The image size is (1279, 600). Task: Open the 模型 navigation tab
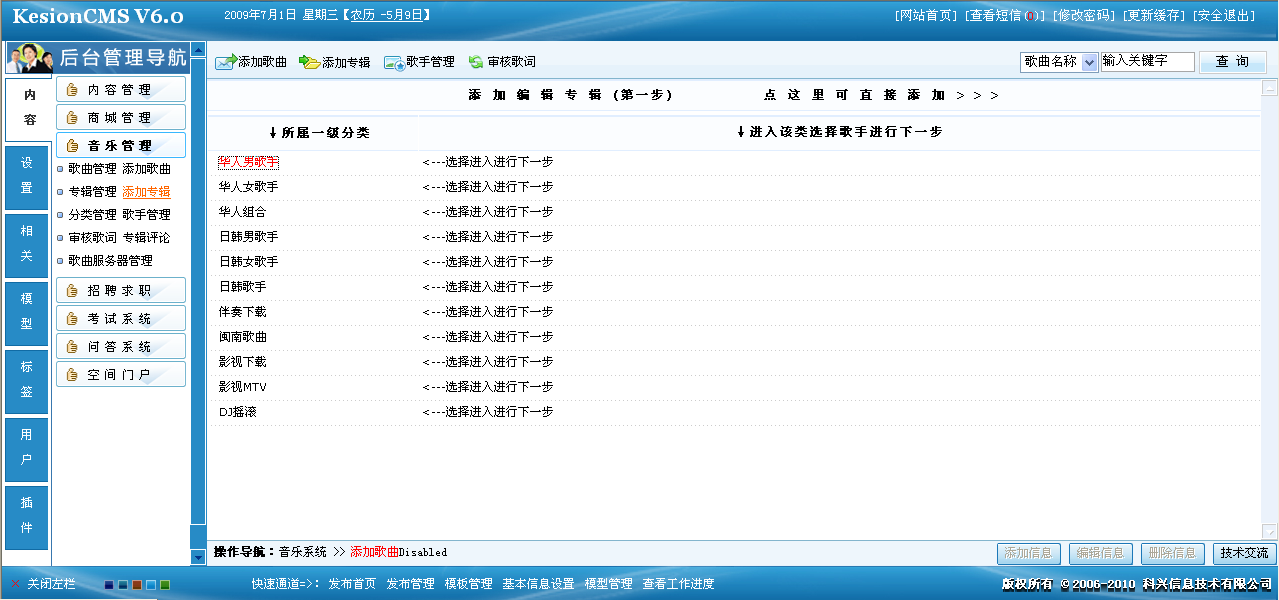(25, 310)
